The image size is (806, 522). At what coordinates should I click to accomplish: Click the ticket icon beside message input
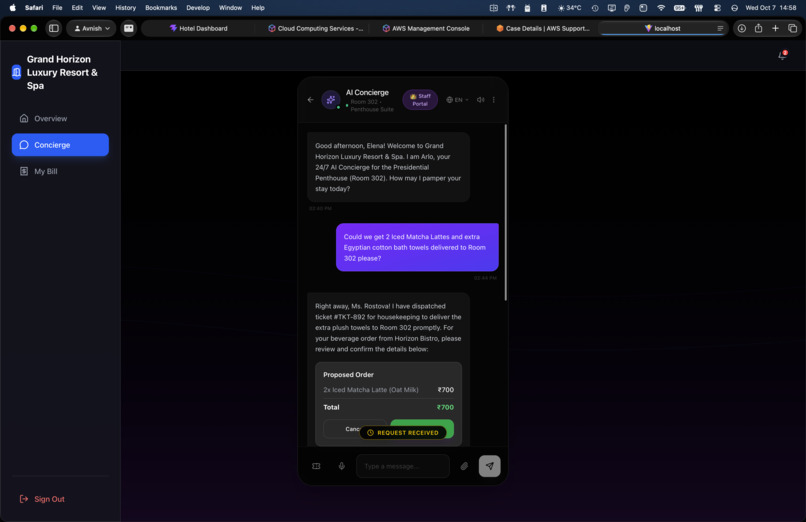pos(316,466)
